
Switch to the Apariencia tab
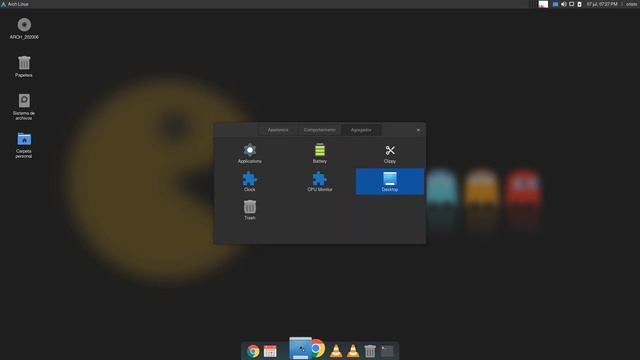point(278,130)
